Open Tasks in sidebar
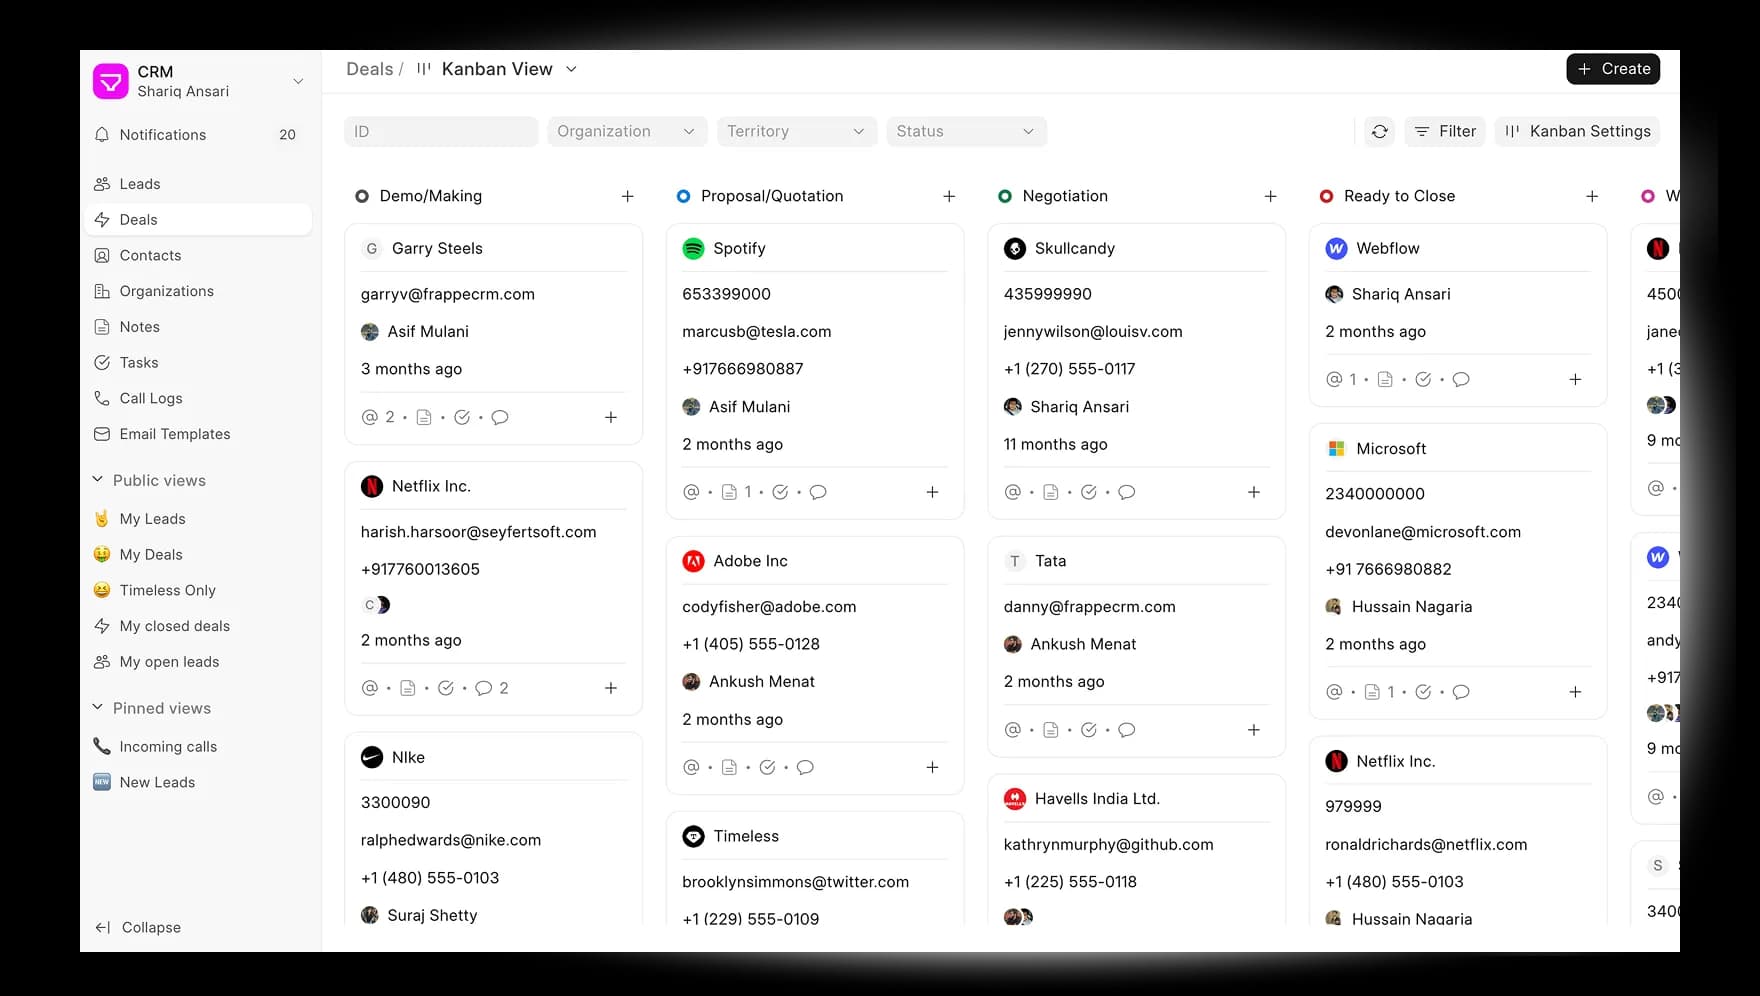The width and height of the screenshot is (1760, 996). 198,363
